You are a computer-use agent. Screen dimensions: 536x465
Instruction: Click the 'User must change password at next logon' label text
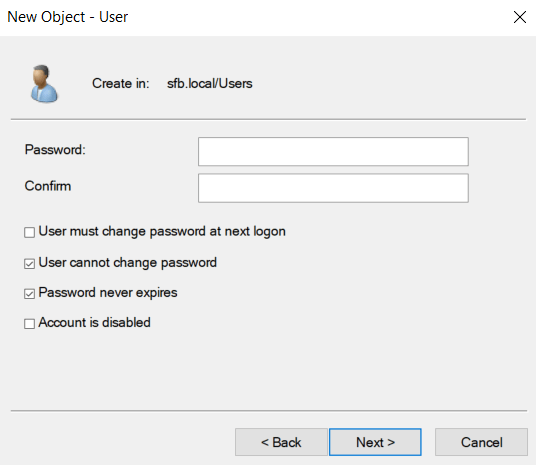point(162,232)
